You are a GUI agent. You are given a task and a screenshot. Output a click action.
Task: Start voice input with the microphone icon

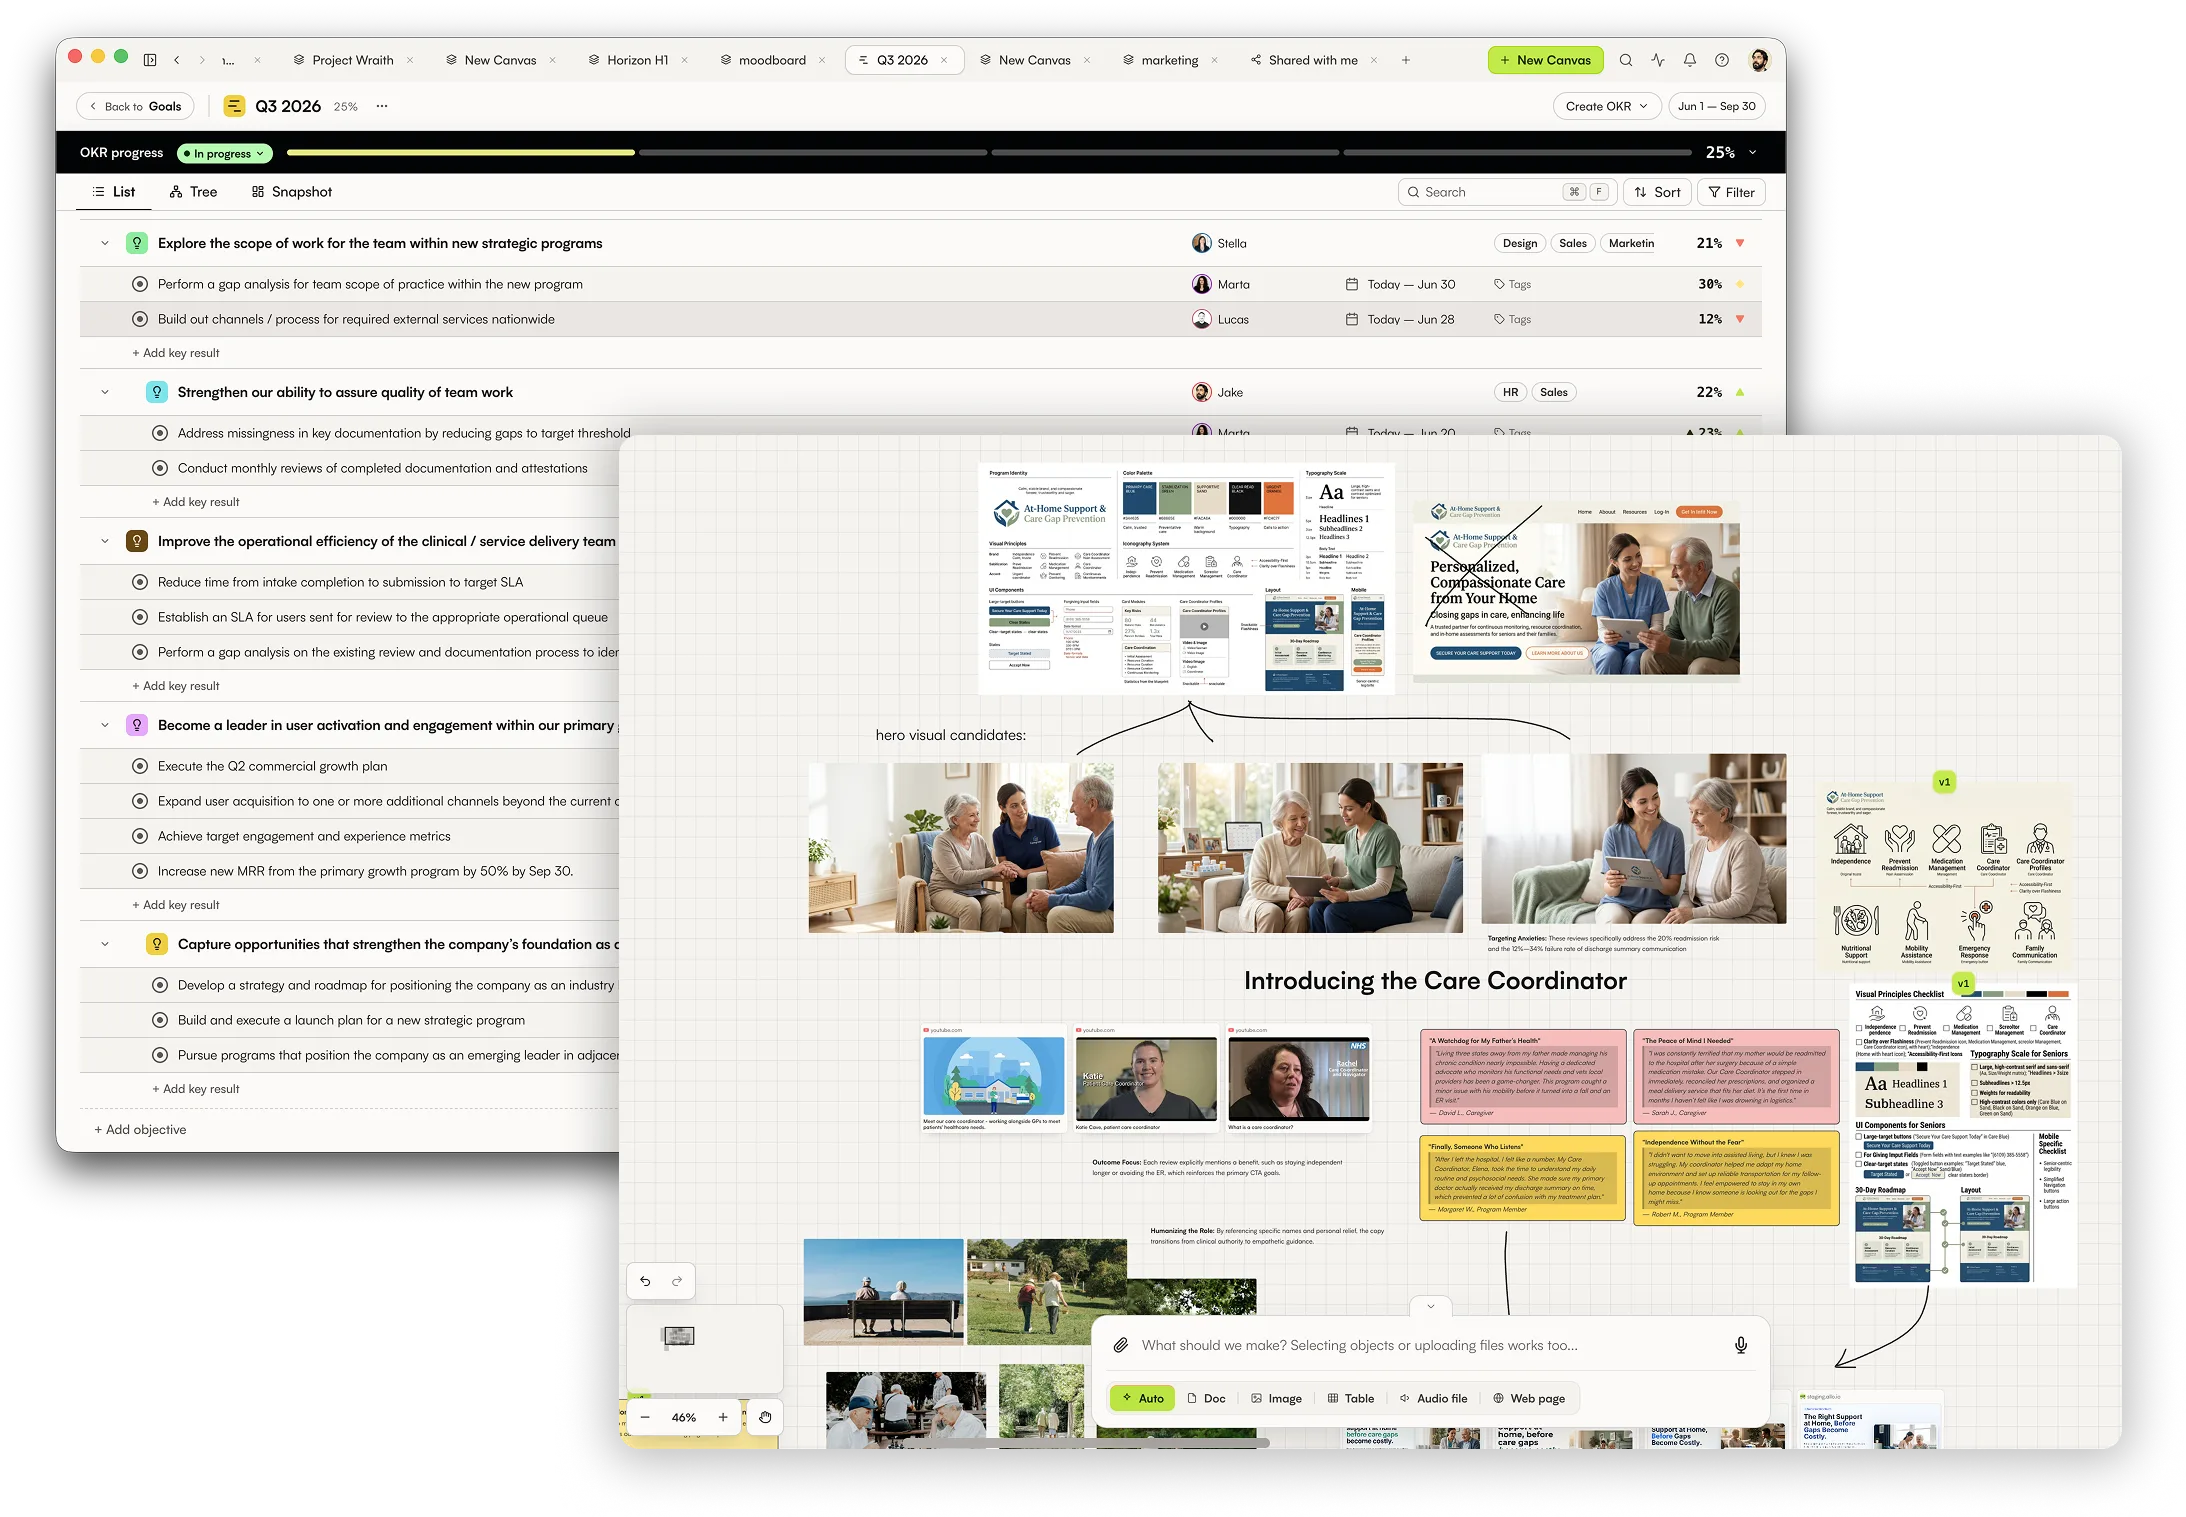1741,1345
